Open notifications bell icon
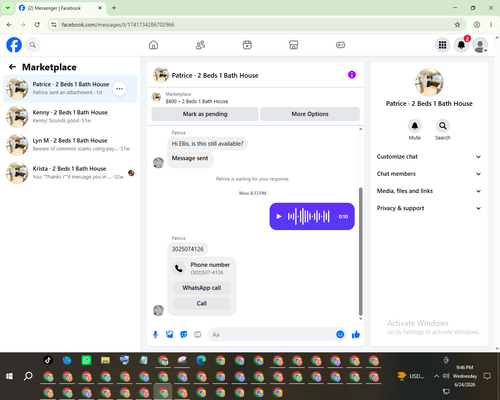Image resolution: width=500 pixels, height=400 pixels. tap(461, 45)
